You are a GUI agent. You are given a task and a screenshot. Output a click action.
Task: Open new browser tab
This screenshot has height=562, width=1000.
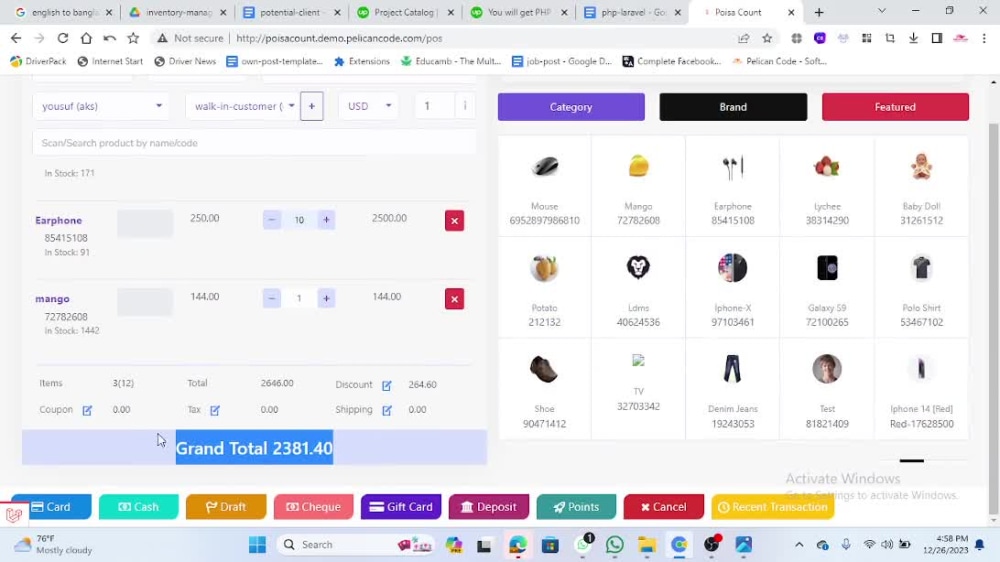819,12
